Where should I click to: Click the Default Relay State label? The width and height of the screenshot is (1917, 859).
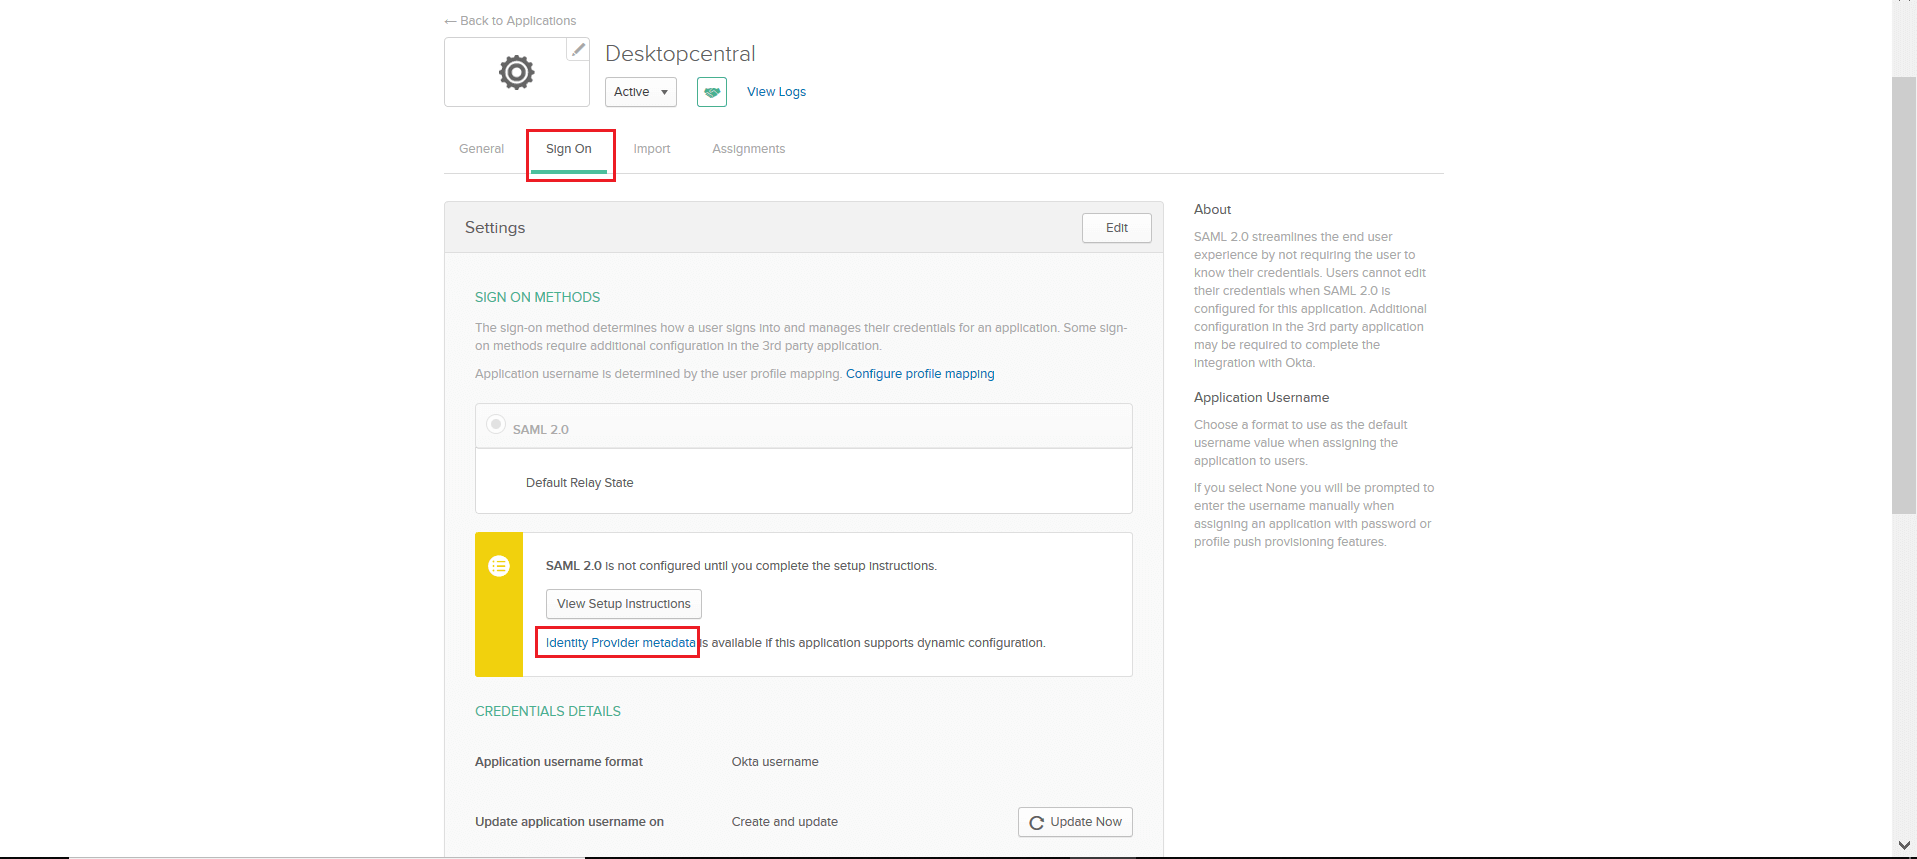(580, 483)
